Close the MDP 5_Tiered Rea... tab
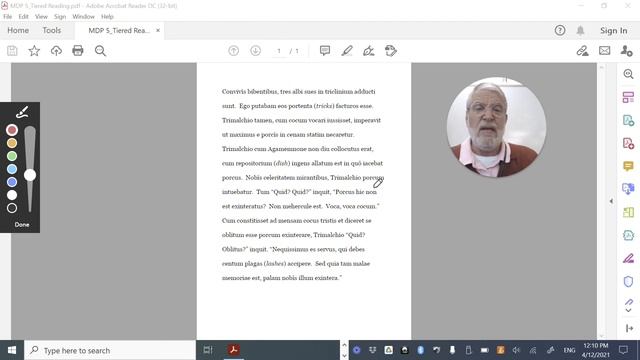 coord(158,30)
